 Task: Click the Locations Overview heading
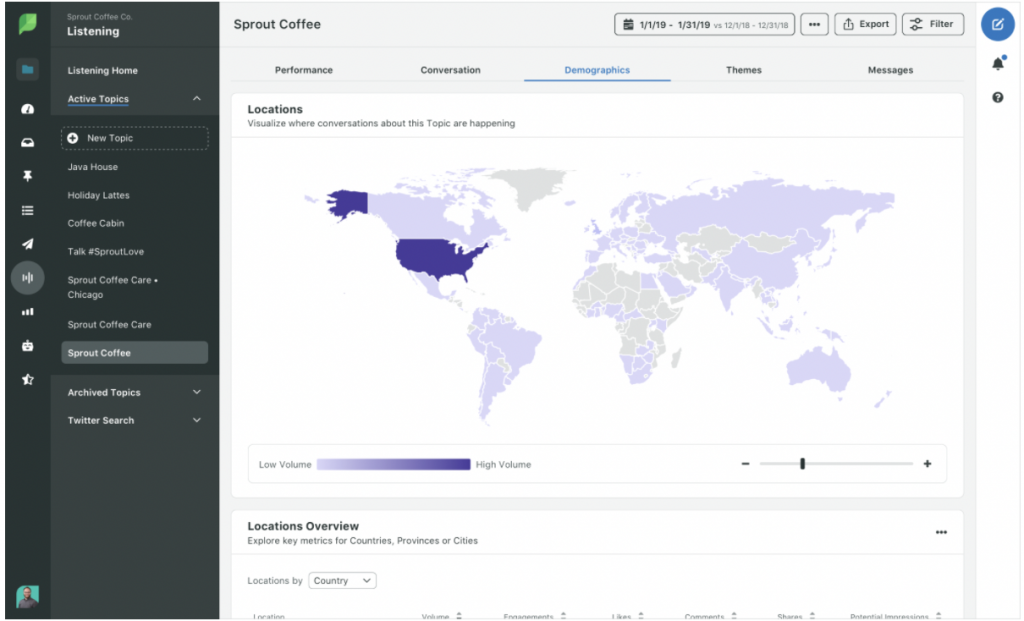click(303, 526)
